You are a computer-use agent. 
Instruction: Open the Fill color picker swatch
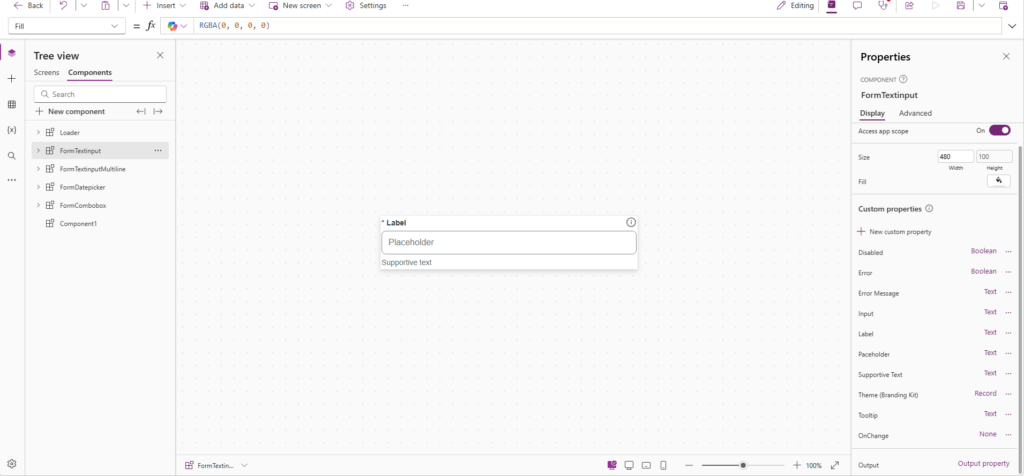tap(999, 182)
